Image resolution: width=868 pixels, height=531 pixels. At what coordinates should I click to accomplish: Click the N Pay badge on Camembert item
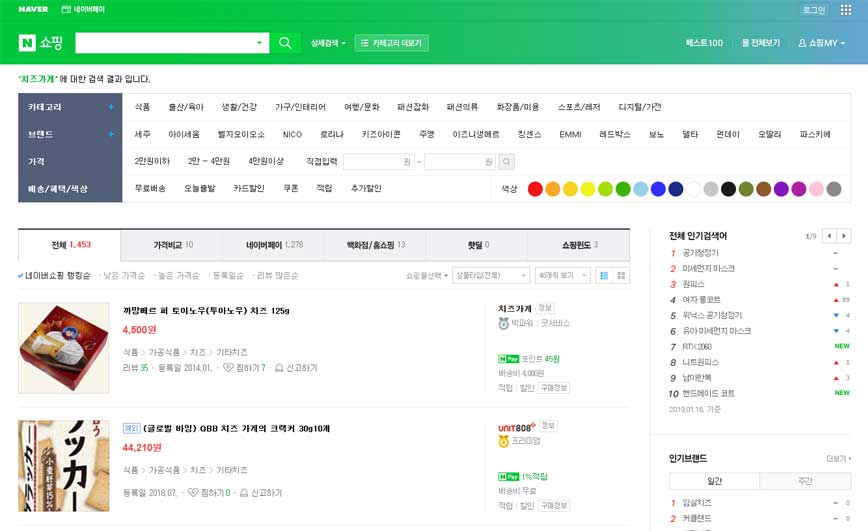[x=508, y=359]
